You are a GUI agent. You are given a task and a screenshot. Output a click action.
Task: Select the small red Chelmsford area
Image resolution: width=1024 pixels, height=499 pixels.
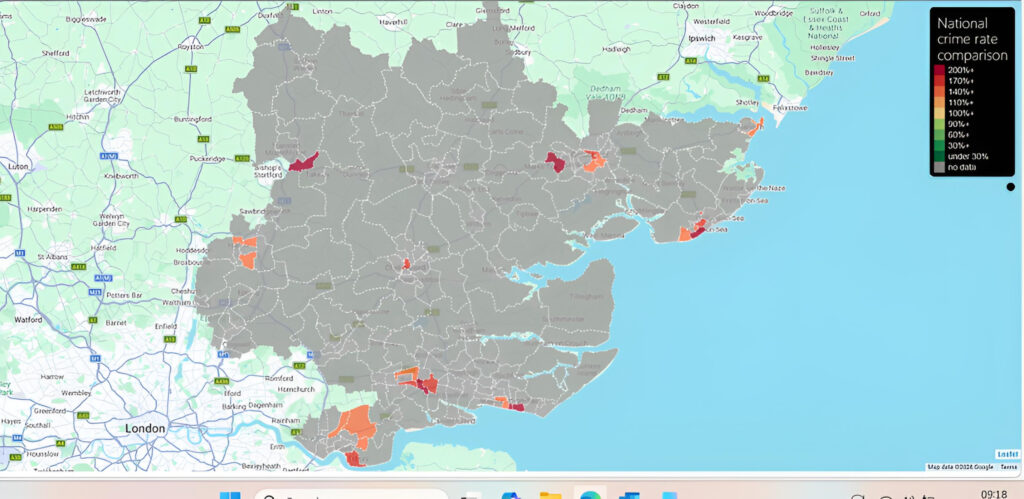pos(406,264)
